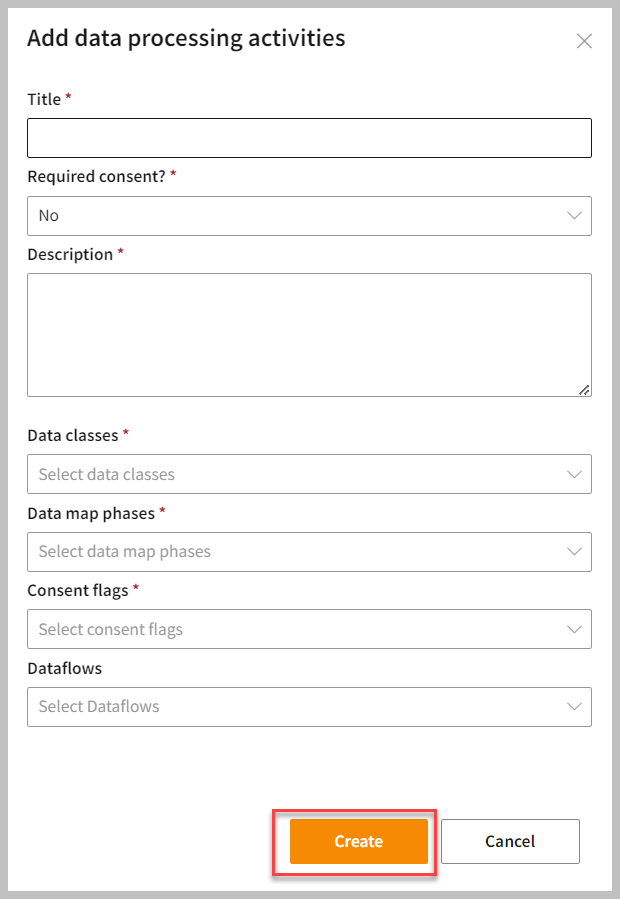This screenshot has height=899, width=620.
Task: Expand Required consent using its chevron arrow
Action: pyautogui.click(x=574, y=216)
